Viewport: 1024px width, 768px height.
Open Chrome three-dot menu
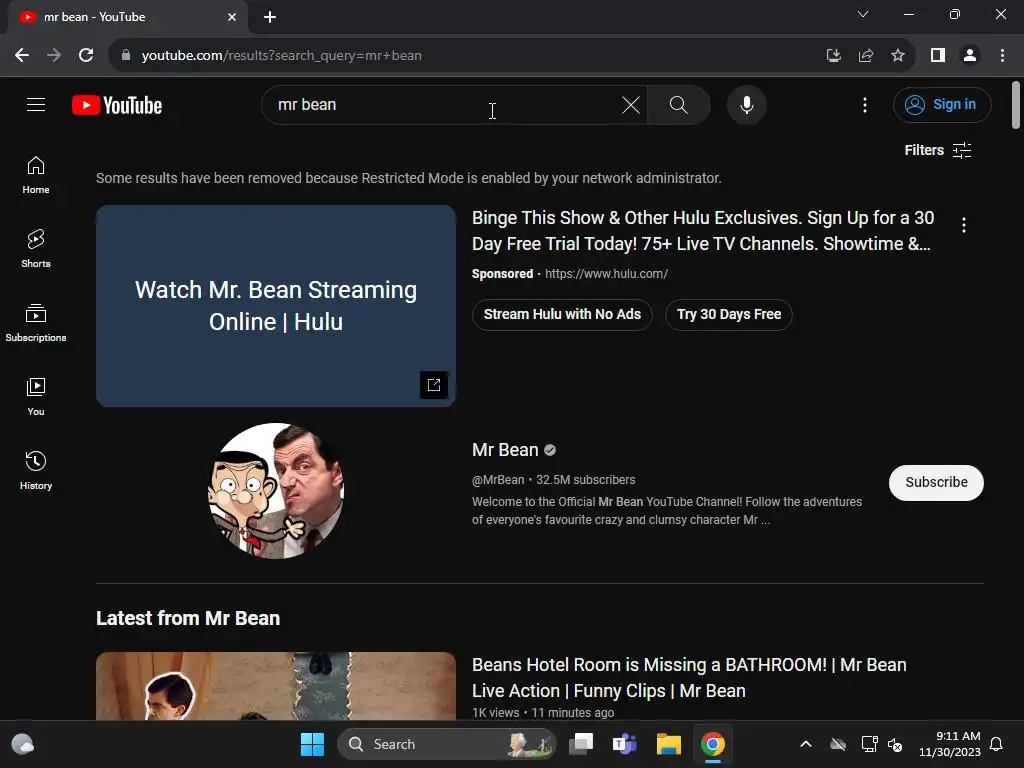1002,56
